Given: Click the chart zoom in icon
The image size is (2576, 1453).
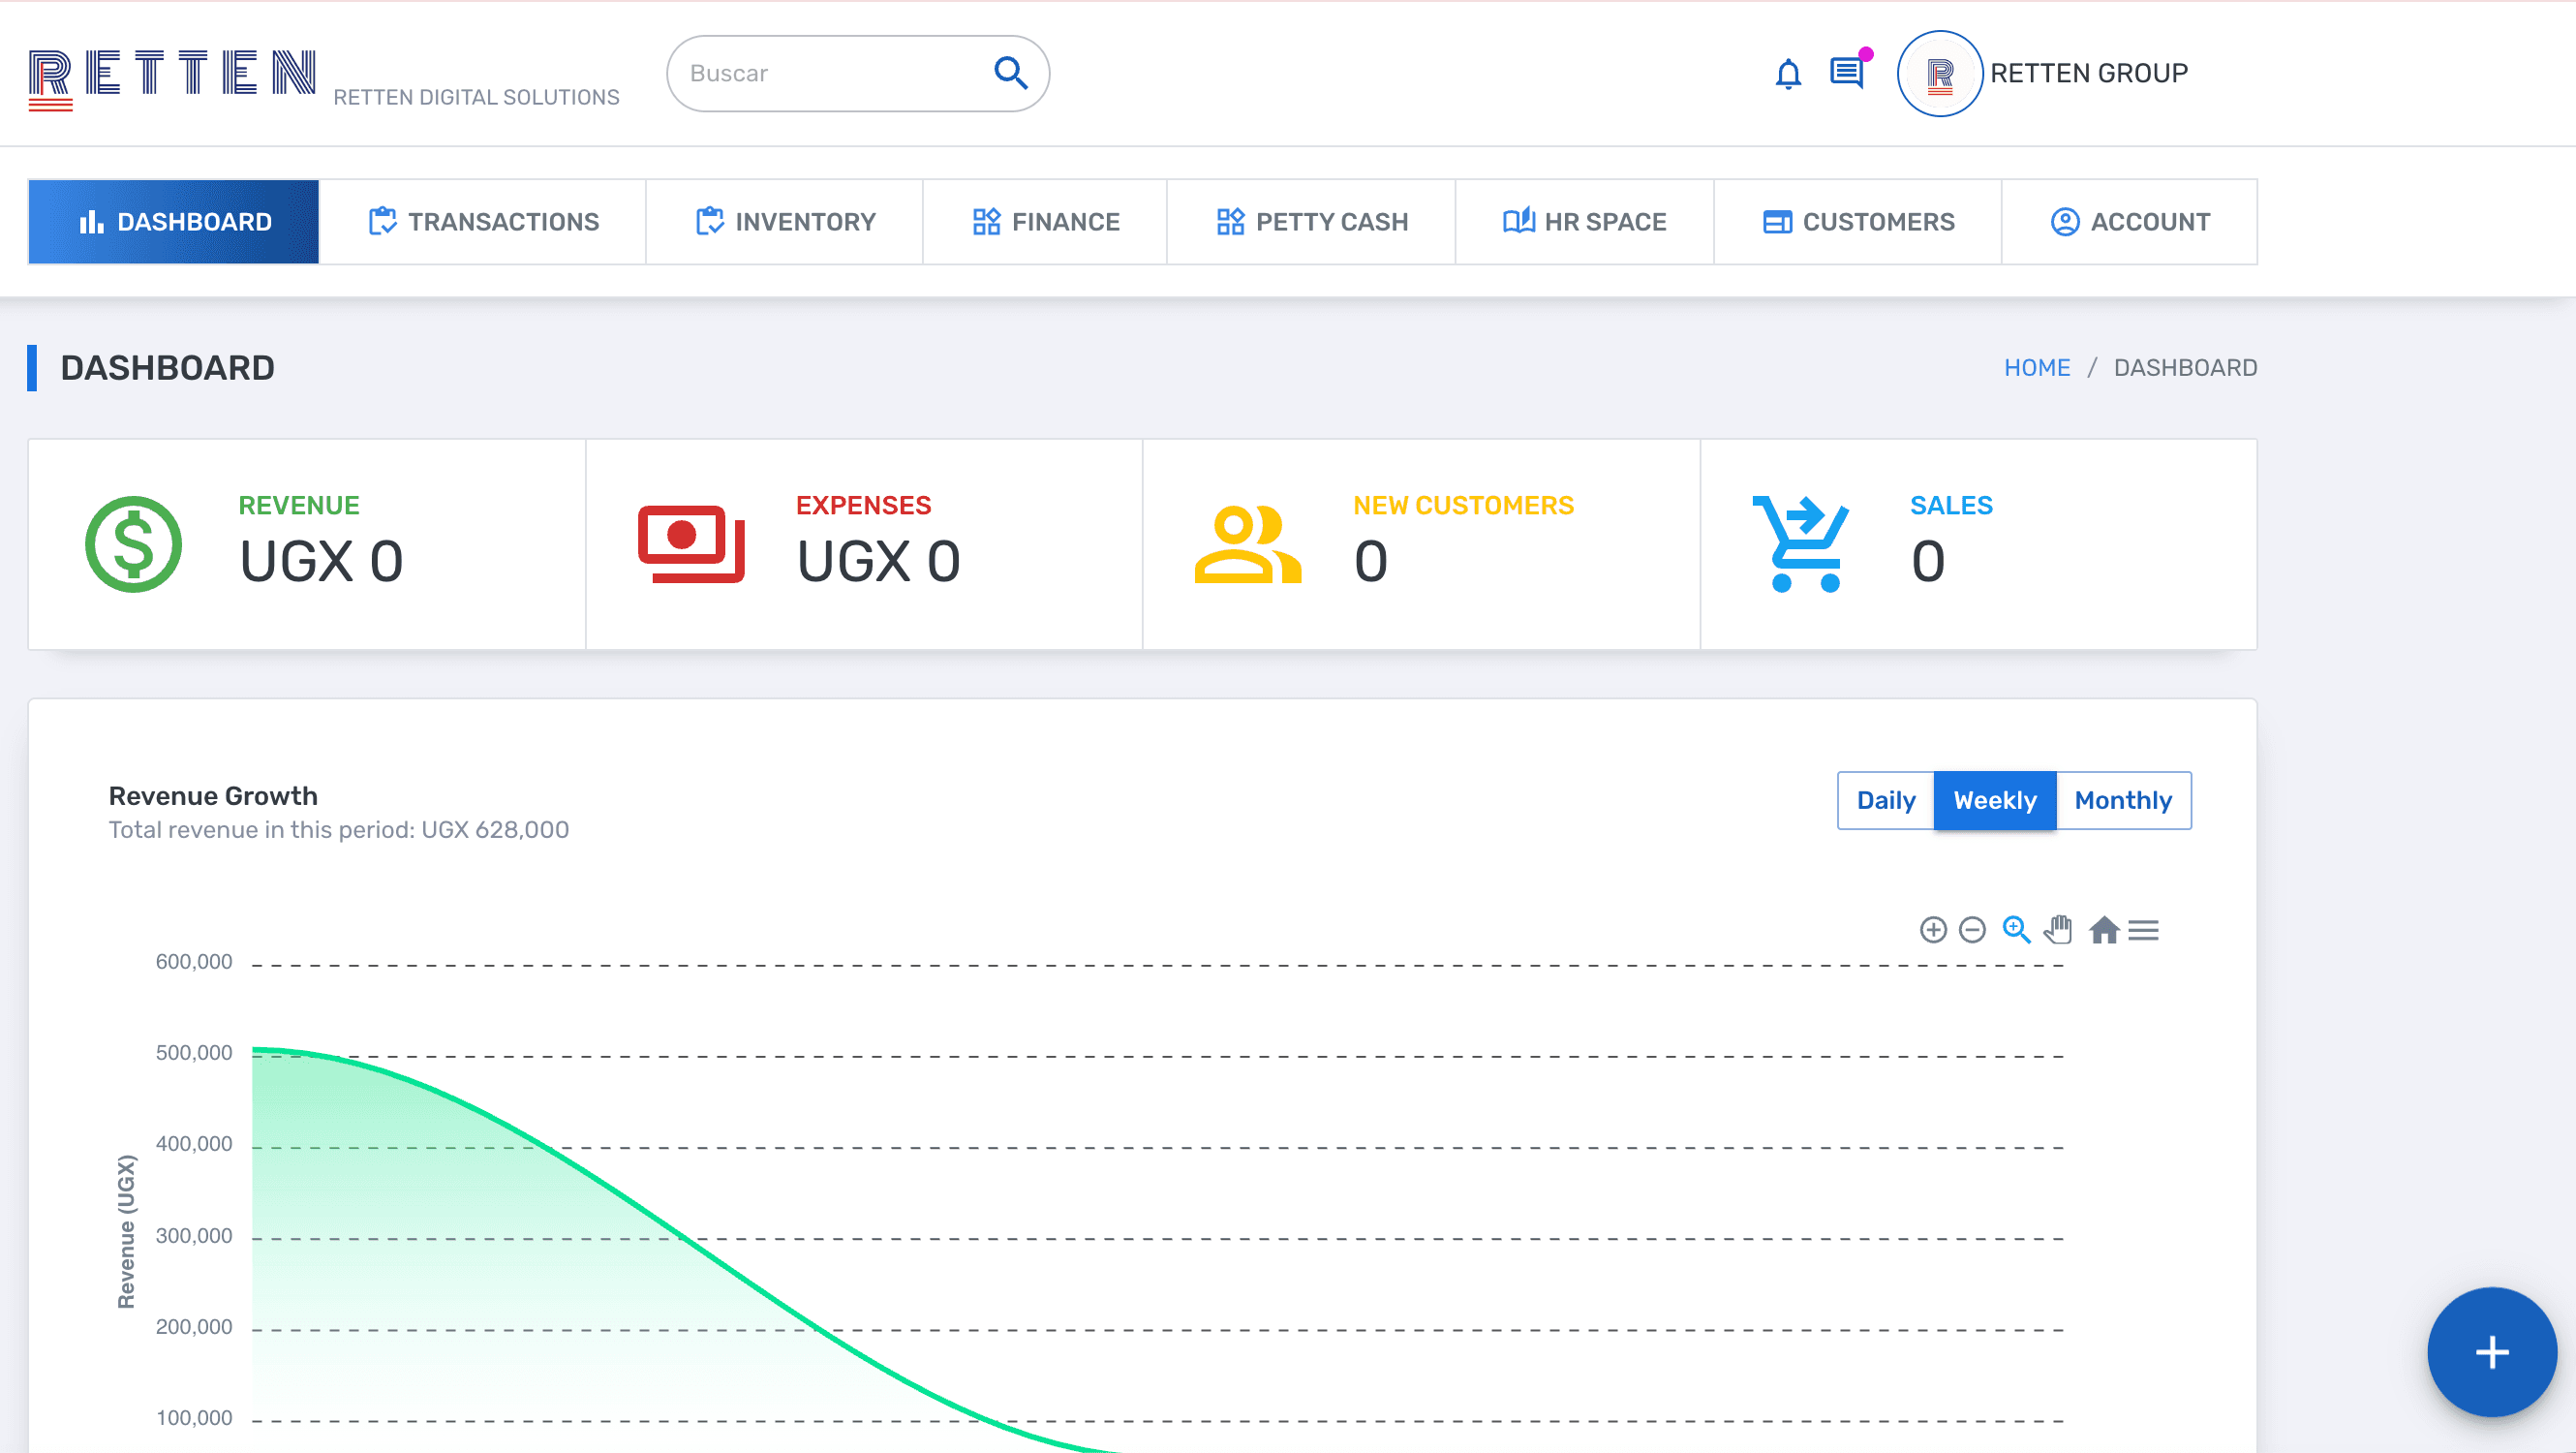Looking at the screenshot, I should click(x=1933, y=930).
